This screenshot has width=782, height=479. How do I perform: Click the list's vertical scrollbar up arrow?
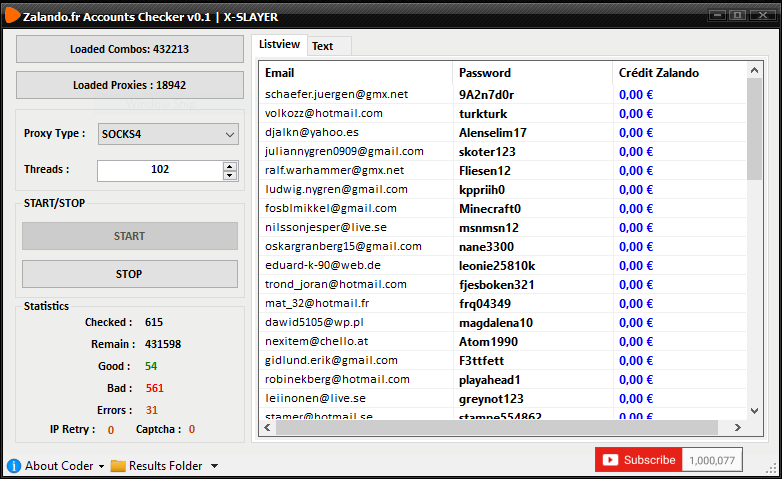[755, 70]
